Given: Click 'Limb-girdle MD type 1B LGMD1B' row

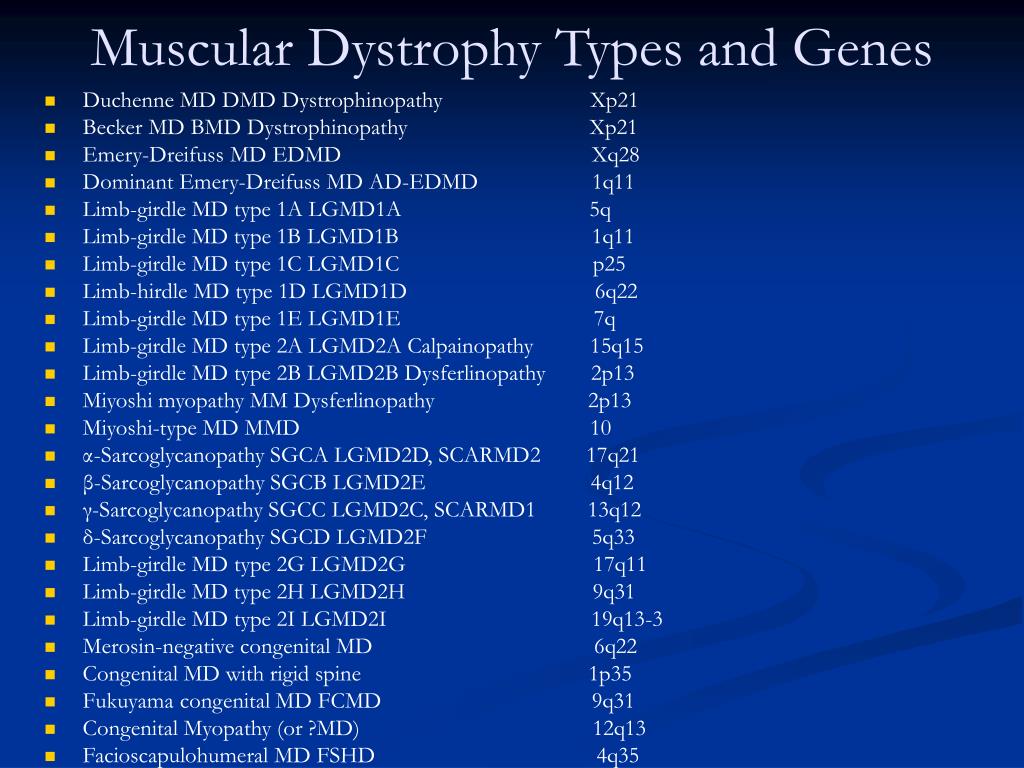Looking at the screenshot, I should (240, 238).
